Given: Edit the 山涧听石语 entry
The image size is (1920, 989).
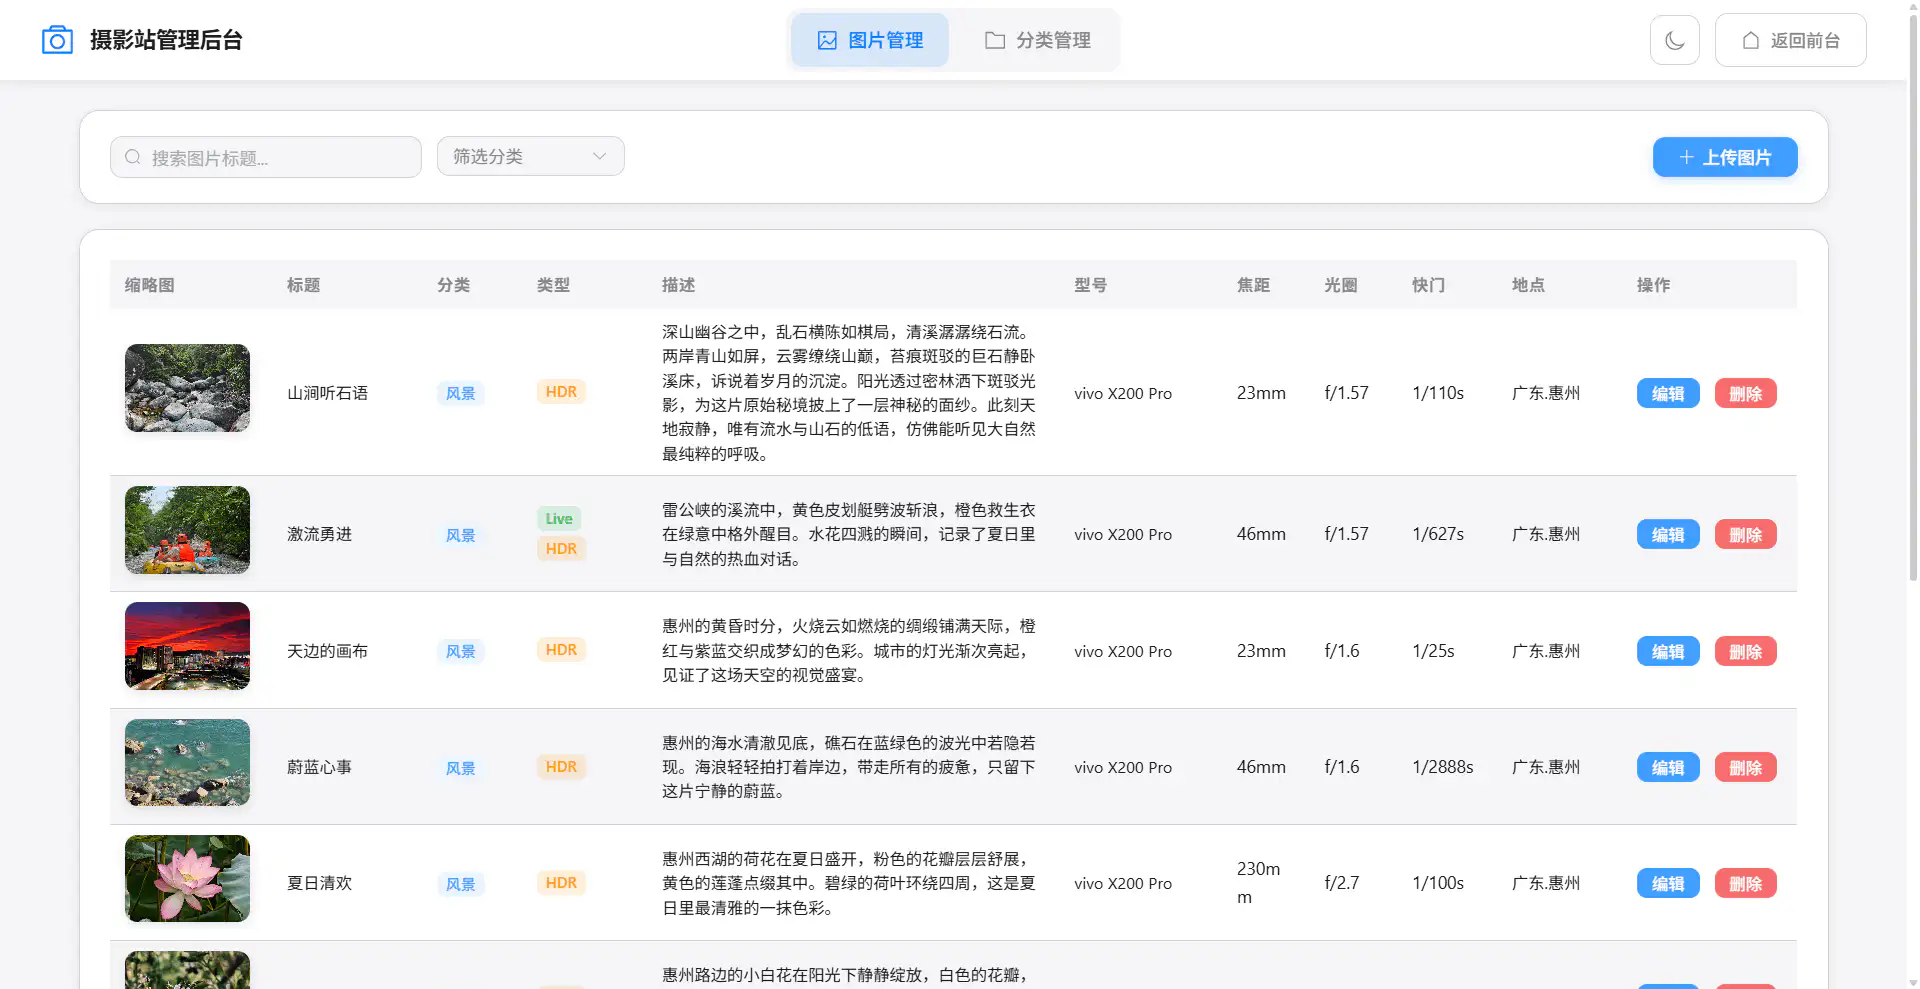Looking at the screenshot, I should 1667,393.
